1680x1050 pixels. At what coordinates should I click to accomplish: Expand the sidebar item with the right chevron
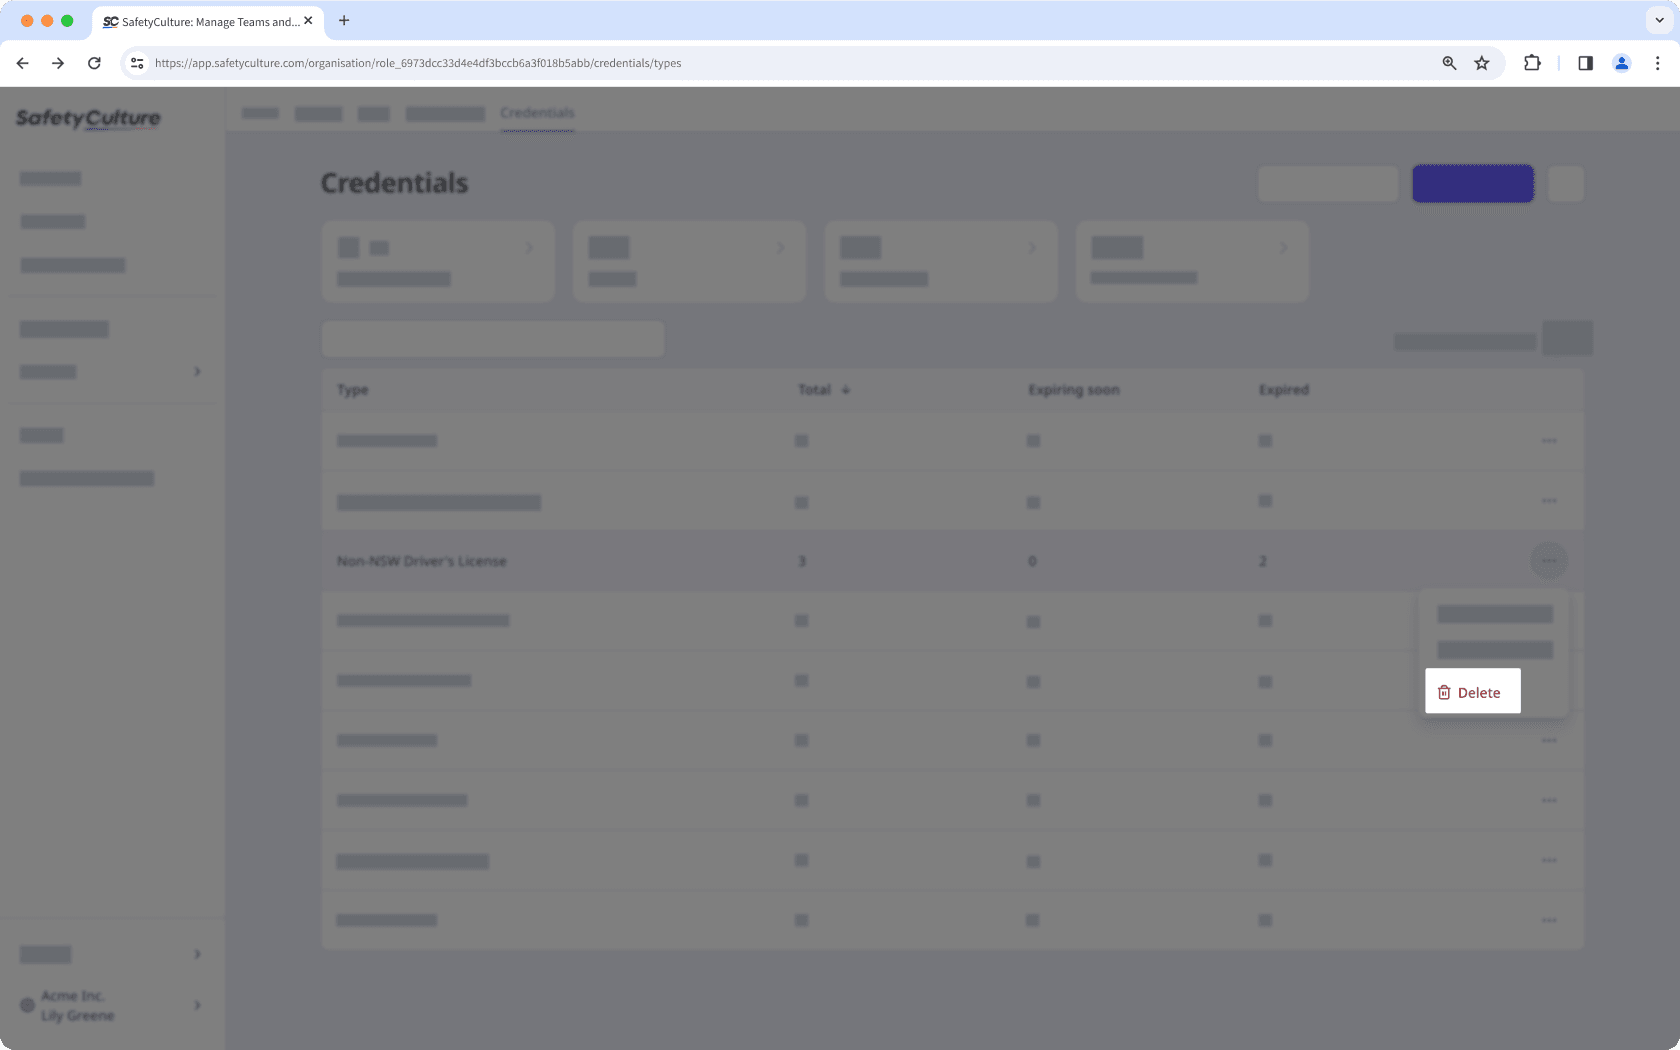pyautogui.click(x=196, y=371)
